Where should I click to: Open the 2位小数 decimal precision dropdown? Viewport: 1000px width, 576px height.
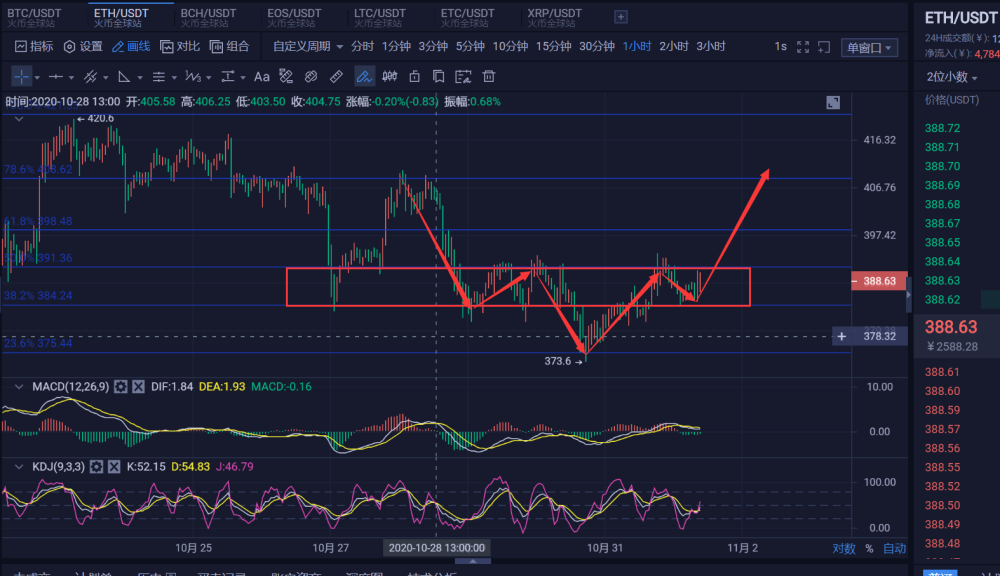point(952,77)
